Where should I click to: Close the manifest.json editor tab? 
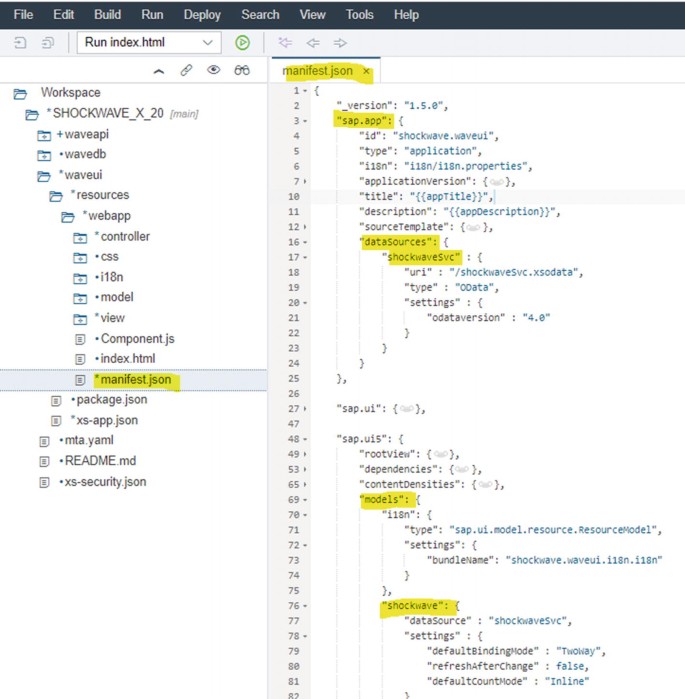[x=366, y=72]
